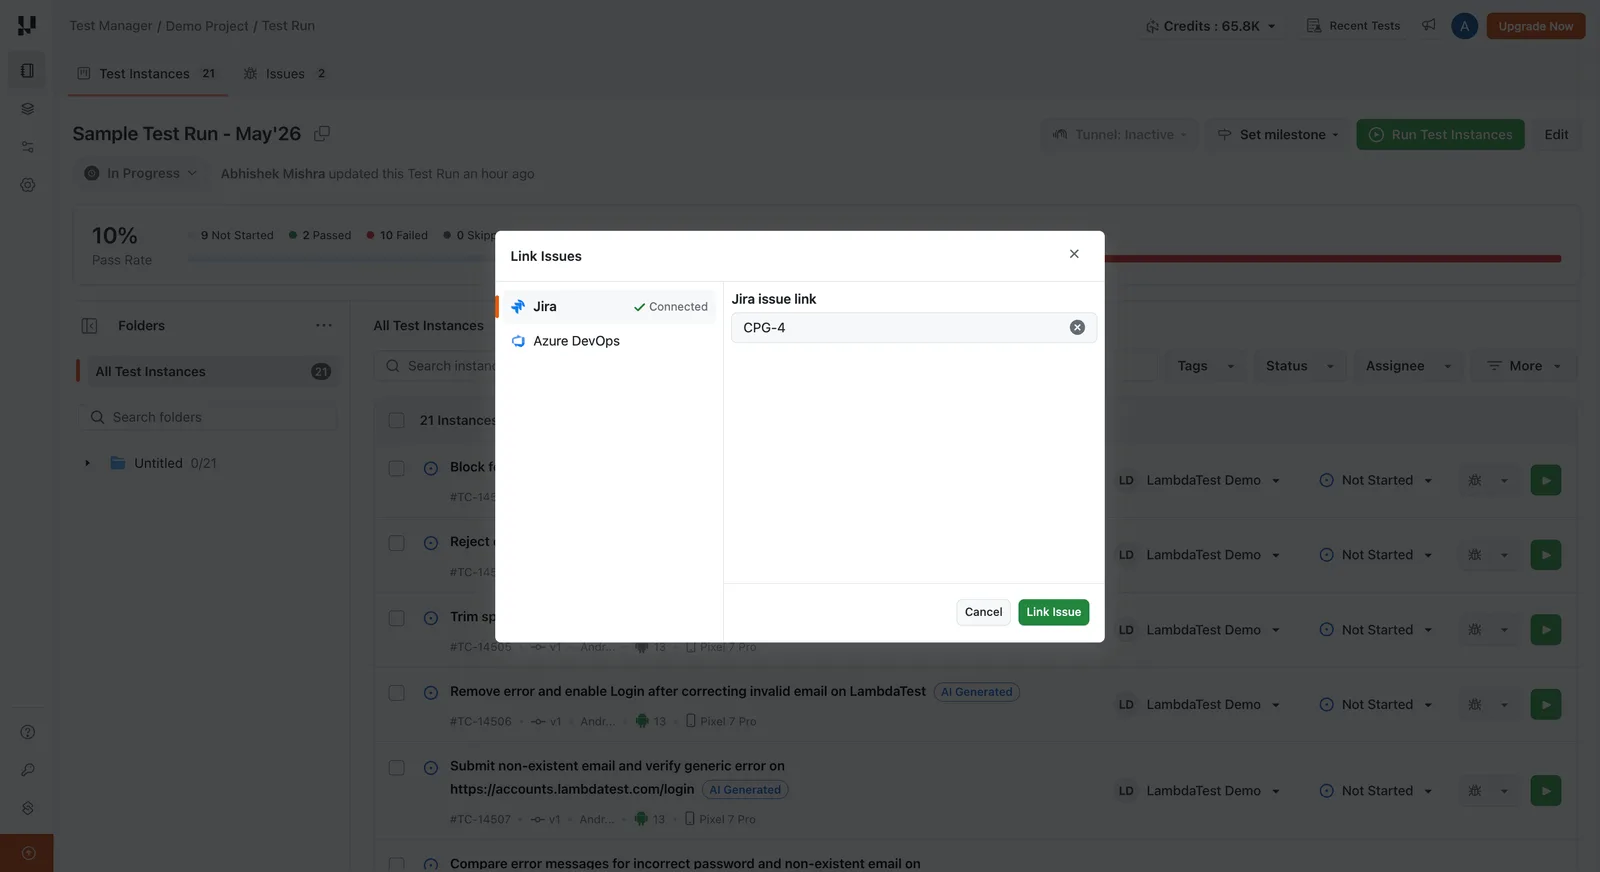Image resolution: width=1600 pixels, height=872 pixels.
Task: Open the Set milestone dropdown
Action: tap(1278, 135)
